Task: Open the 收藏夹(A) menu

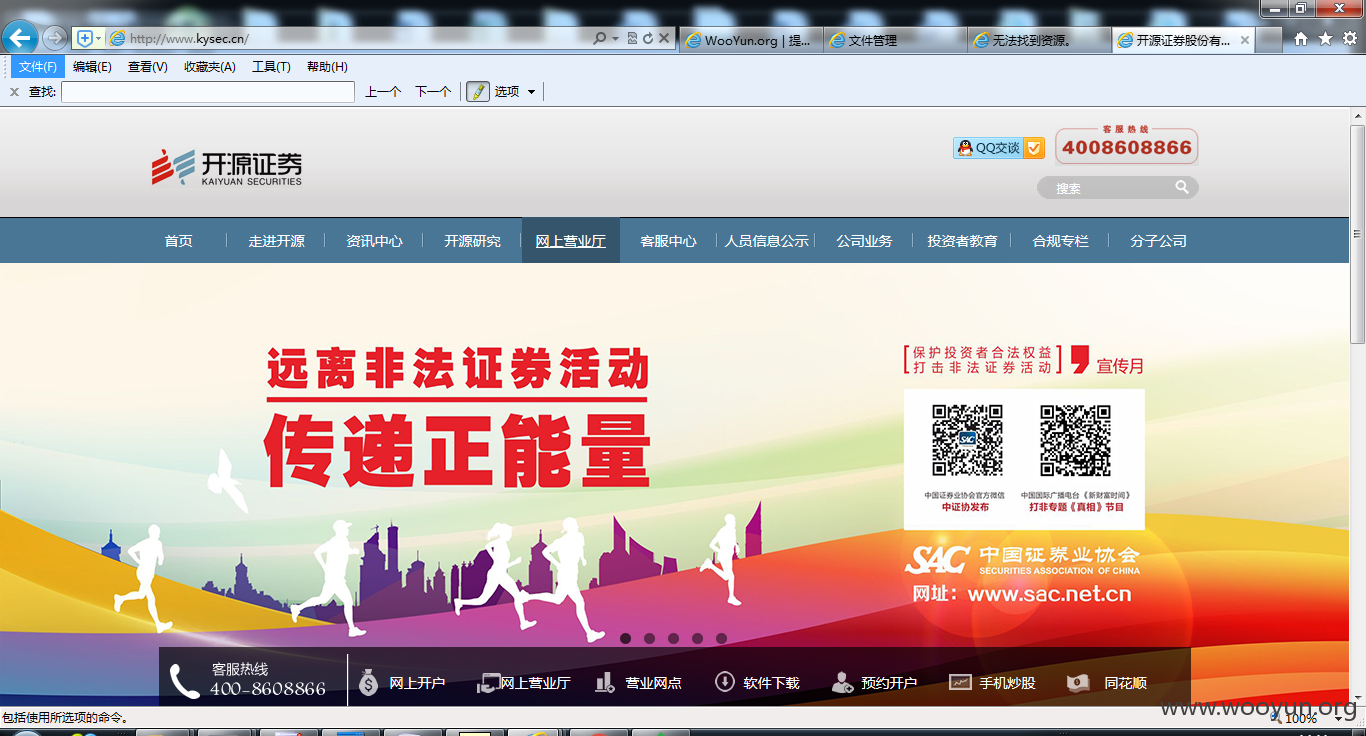Action: 209,66
